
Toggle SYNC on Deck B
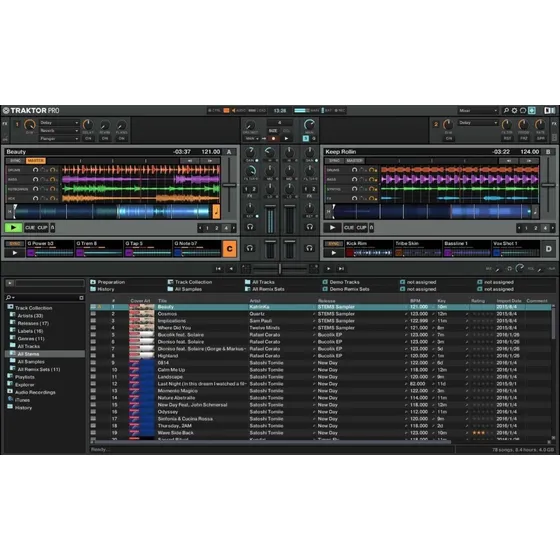(334, 161)
